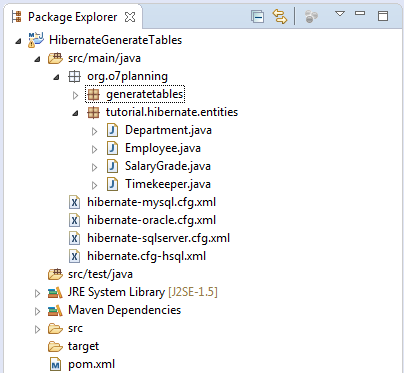Click the Package Explorer tab close icon
Viewport: 404px width, 373px height.
click(130, 17)
